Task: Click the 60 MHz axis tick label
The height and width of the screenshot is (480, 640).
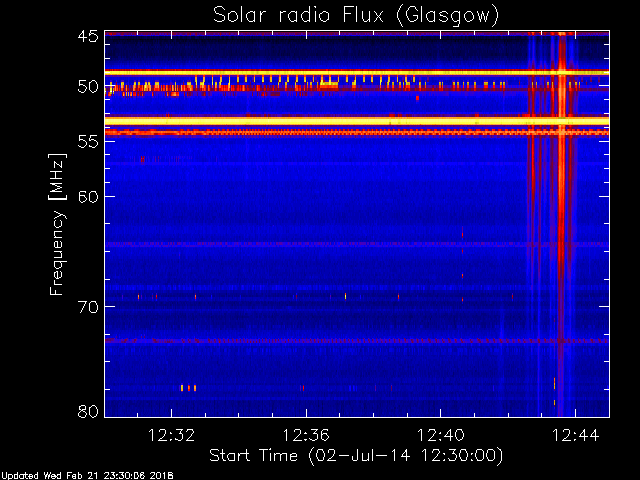Action: point(88,197)
